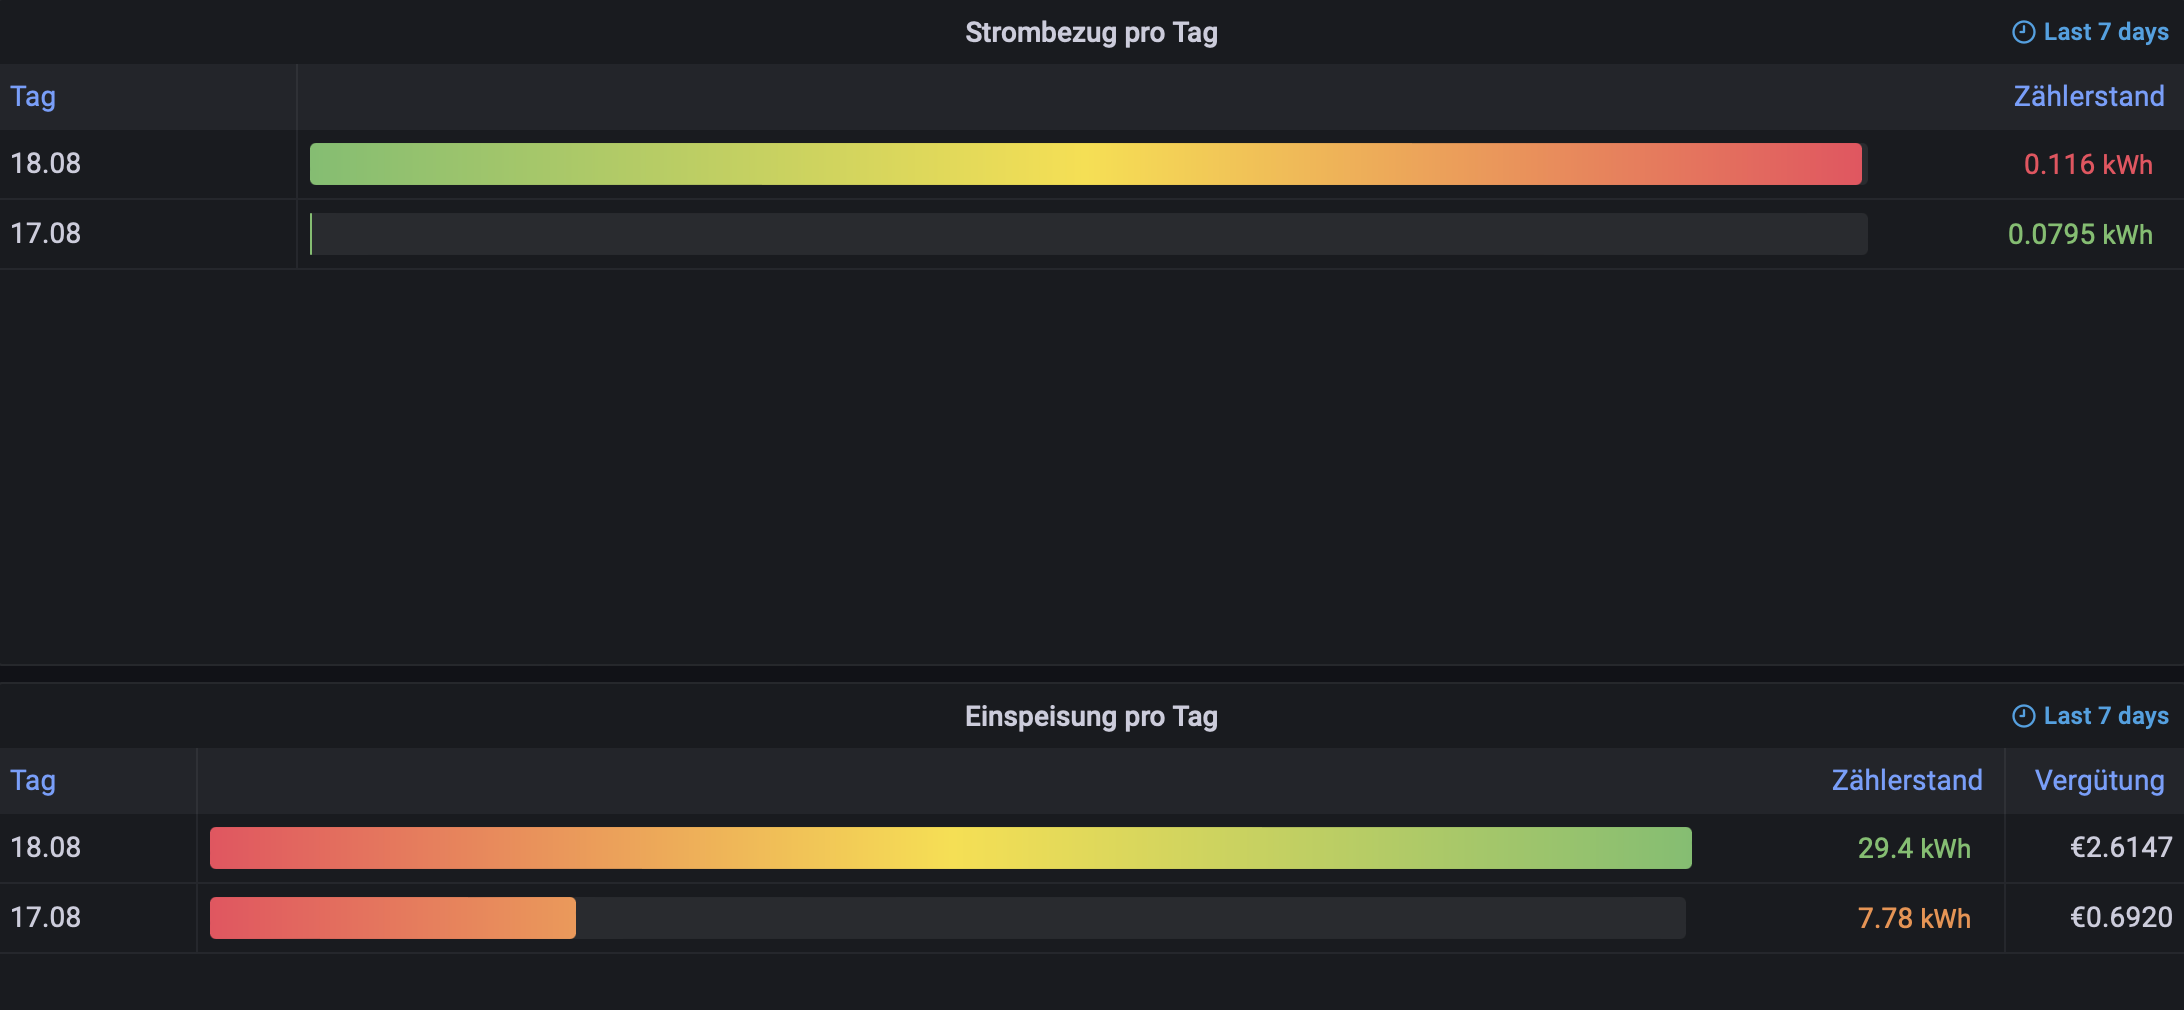This screenshot has height=1010, width=2184.
Task: Sort Einspeisung table by Vergütung column
Action: pyautogui.click(x=2100, y=781)
